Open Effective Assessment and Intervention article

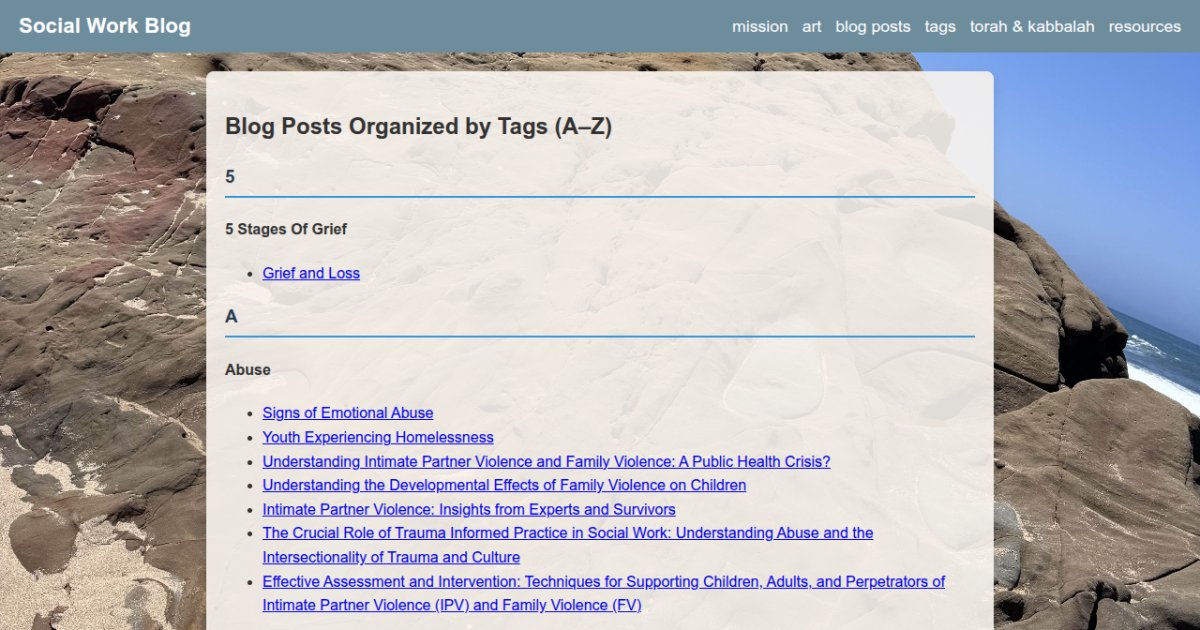click(x=603, y=581)
